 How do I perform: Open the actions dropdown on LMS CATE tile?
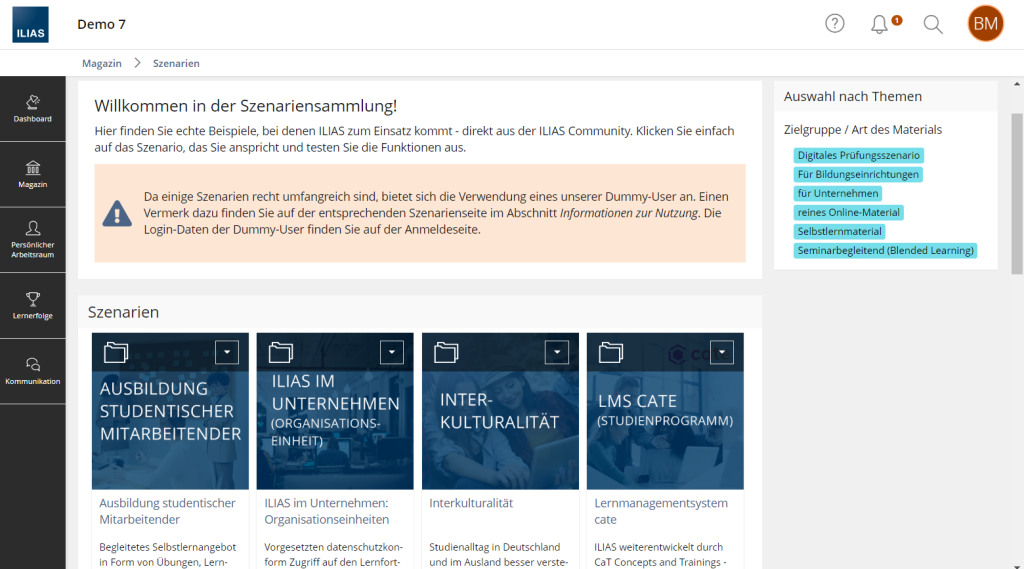pyautogui.click(x=722, y=352)
